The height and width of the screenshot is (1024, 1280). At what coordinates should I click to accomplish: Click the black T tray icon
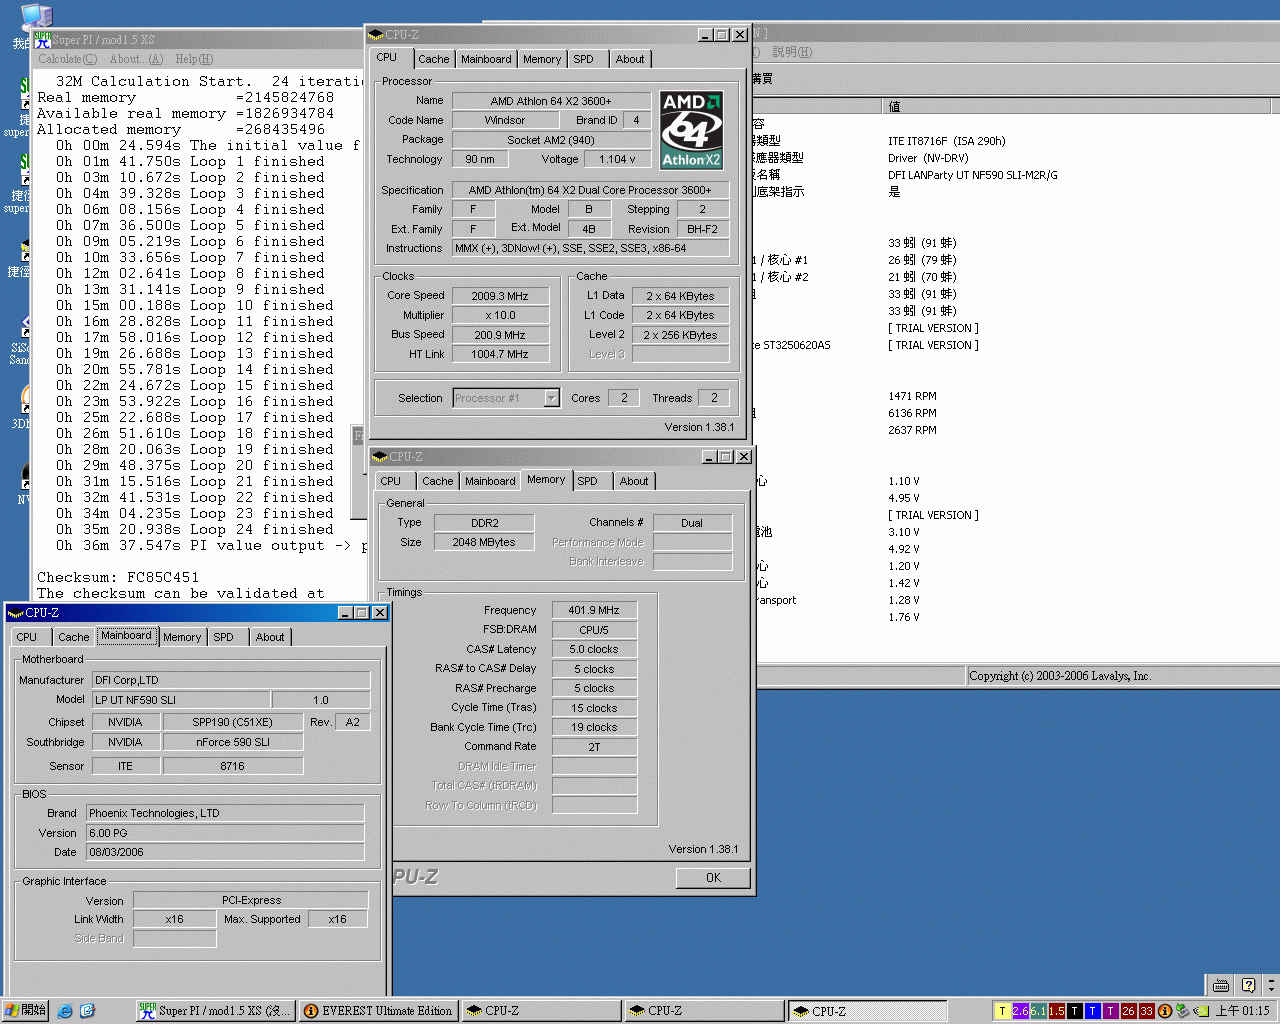tap(1075, 1011)
